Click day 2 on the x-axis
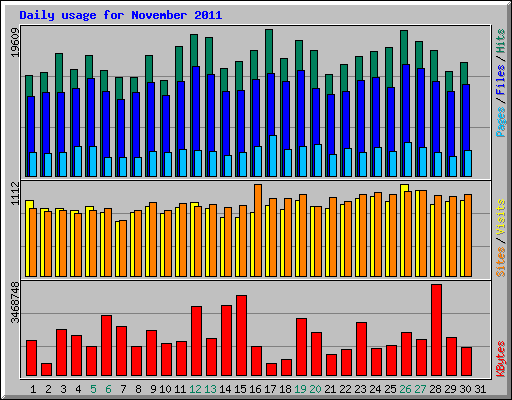The image size is (512, 400). [x=48, y=389]
